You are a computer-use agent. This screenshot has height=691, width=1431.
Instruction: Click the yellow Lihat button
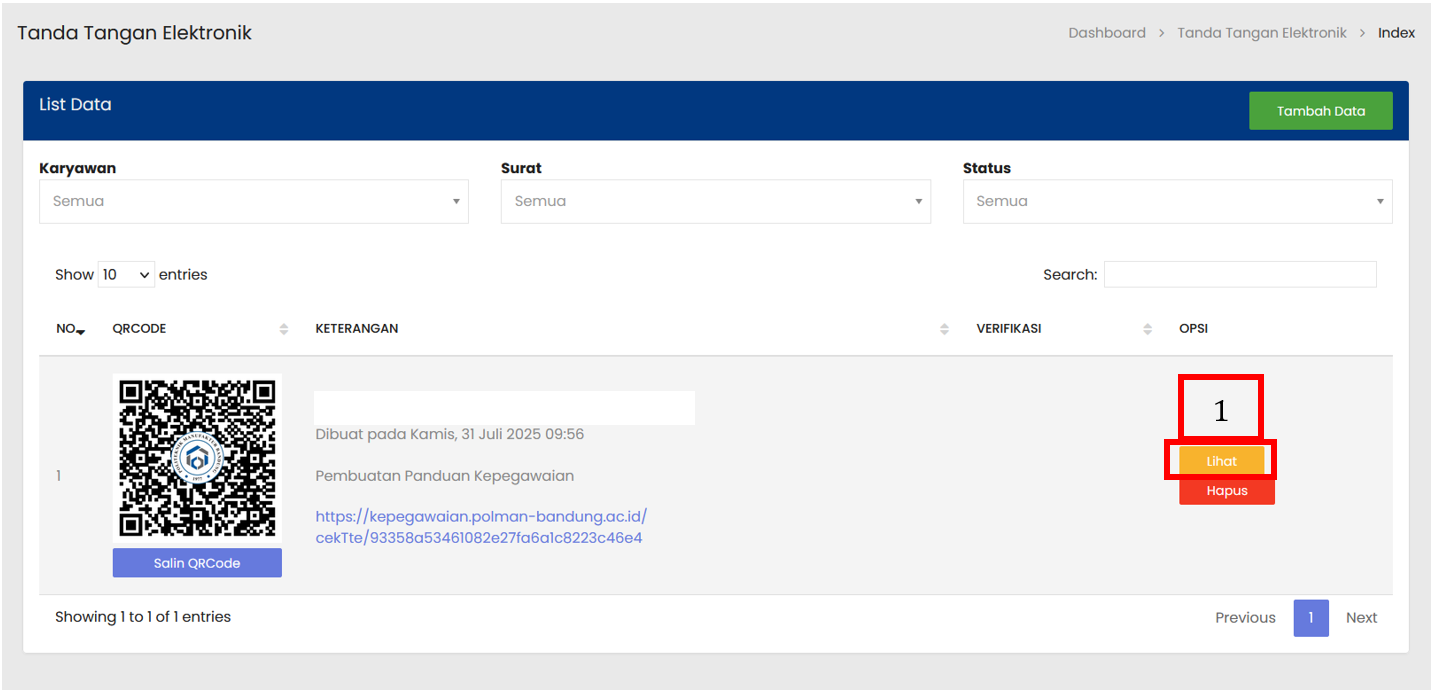(x=1221, y=461)
